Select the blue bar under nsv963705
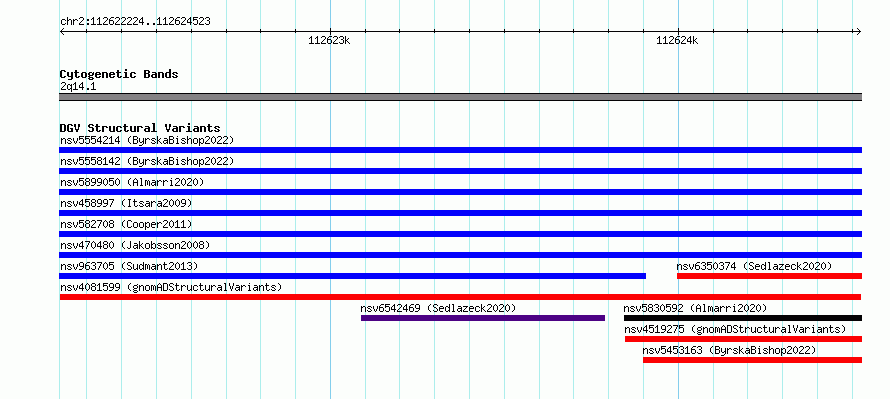 coord(352,276)
